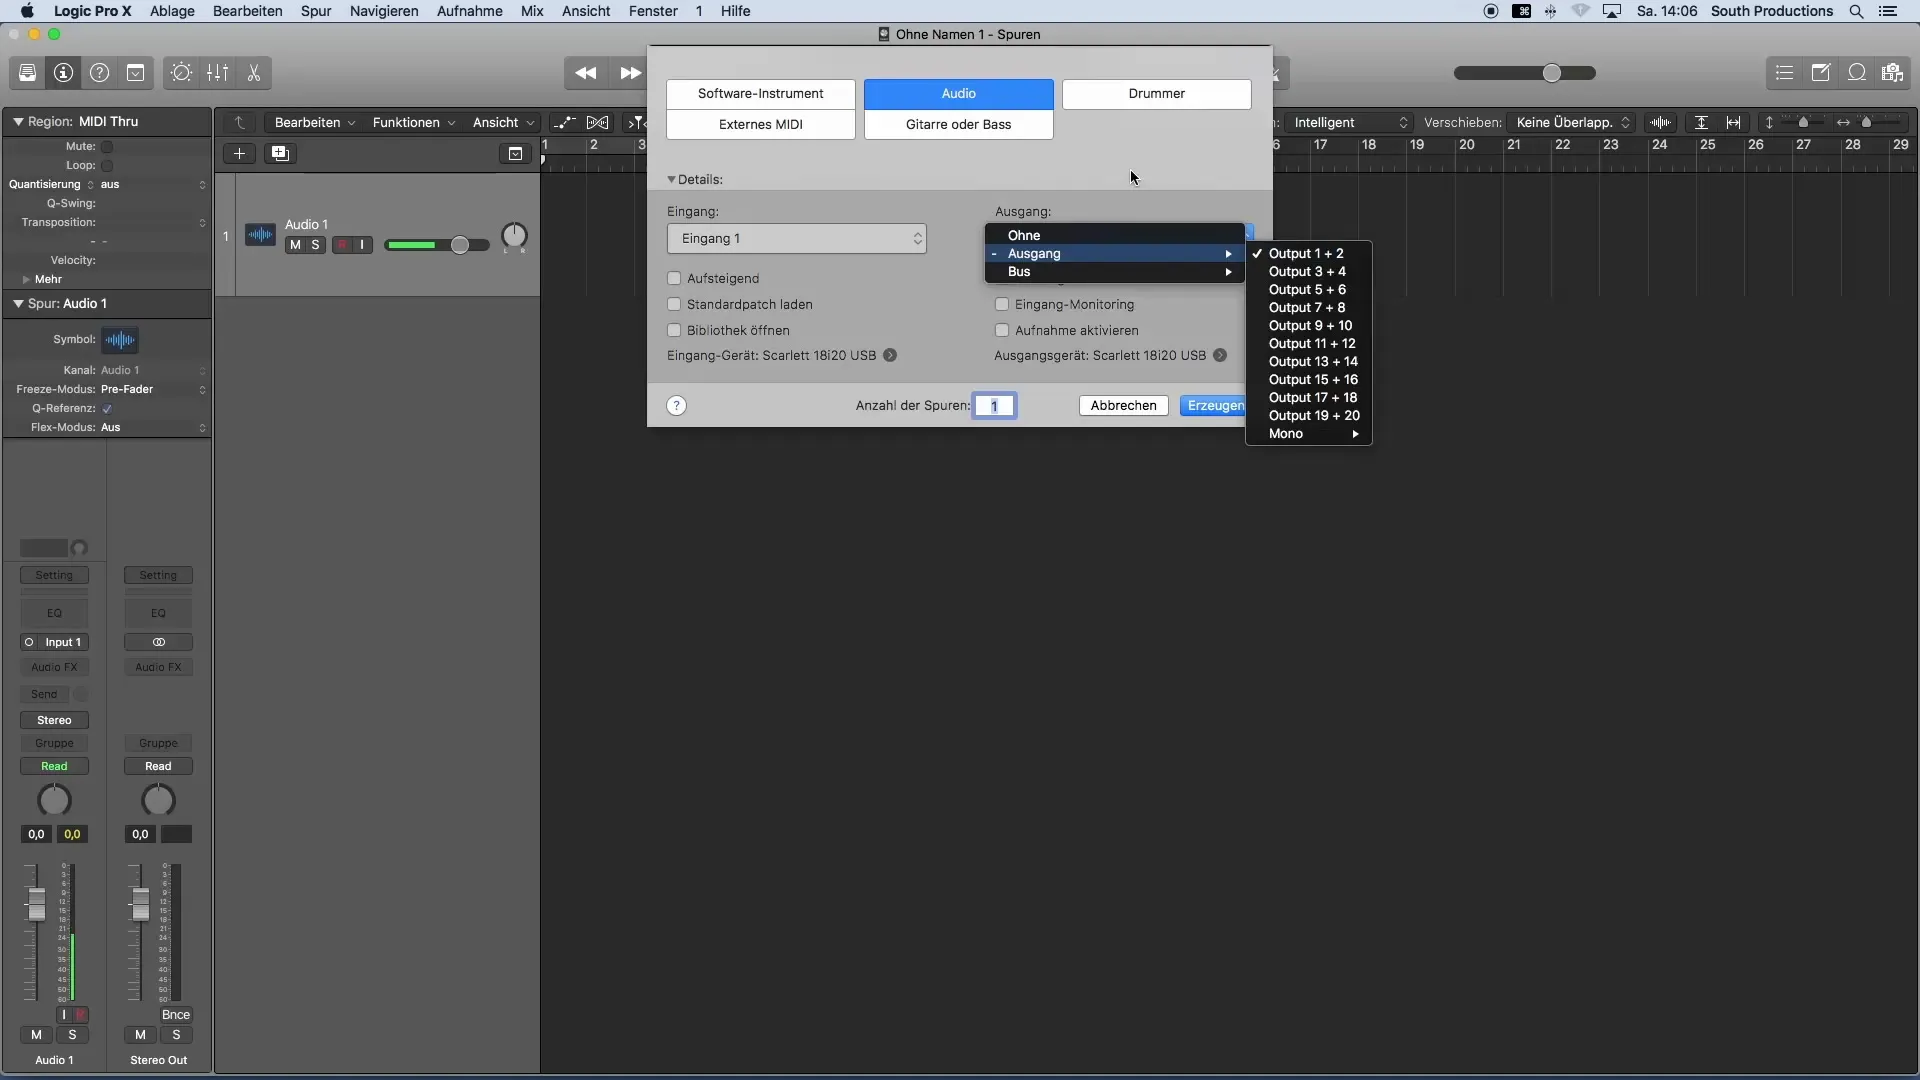Toggle the Q-Referenz checkbox

107,408
